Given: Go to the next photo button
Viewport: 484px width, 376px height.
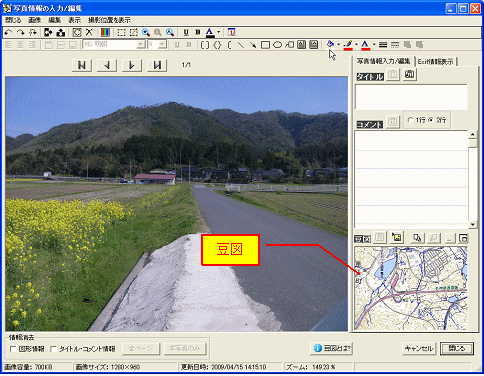Looking at the screenshot, I should click(132, 65).
